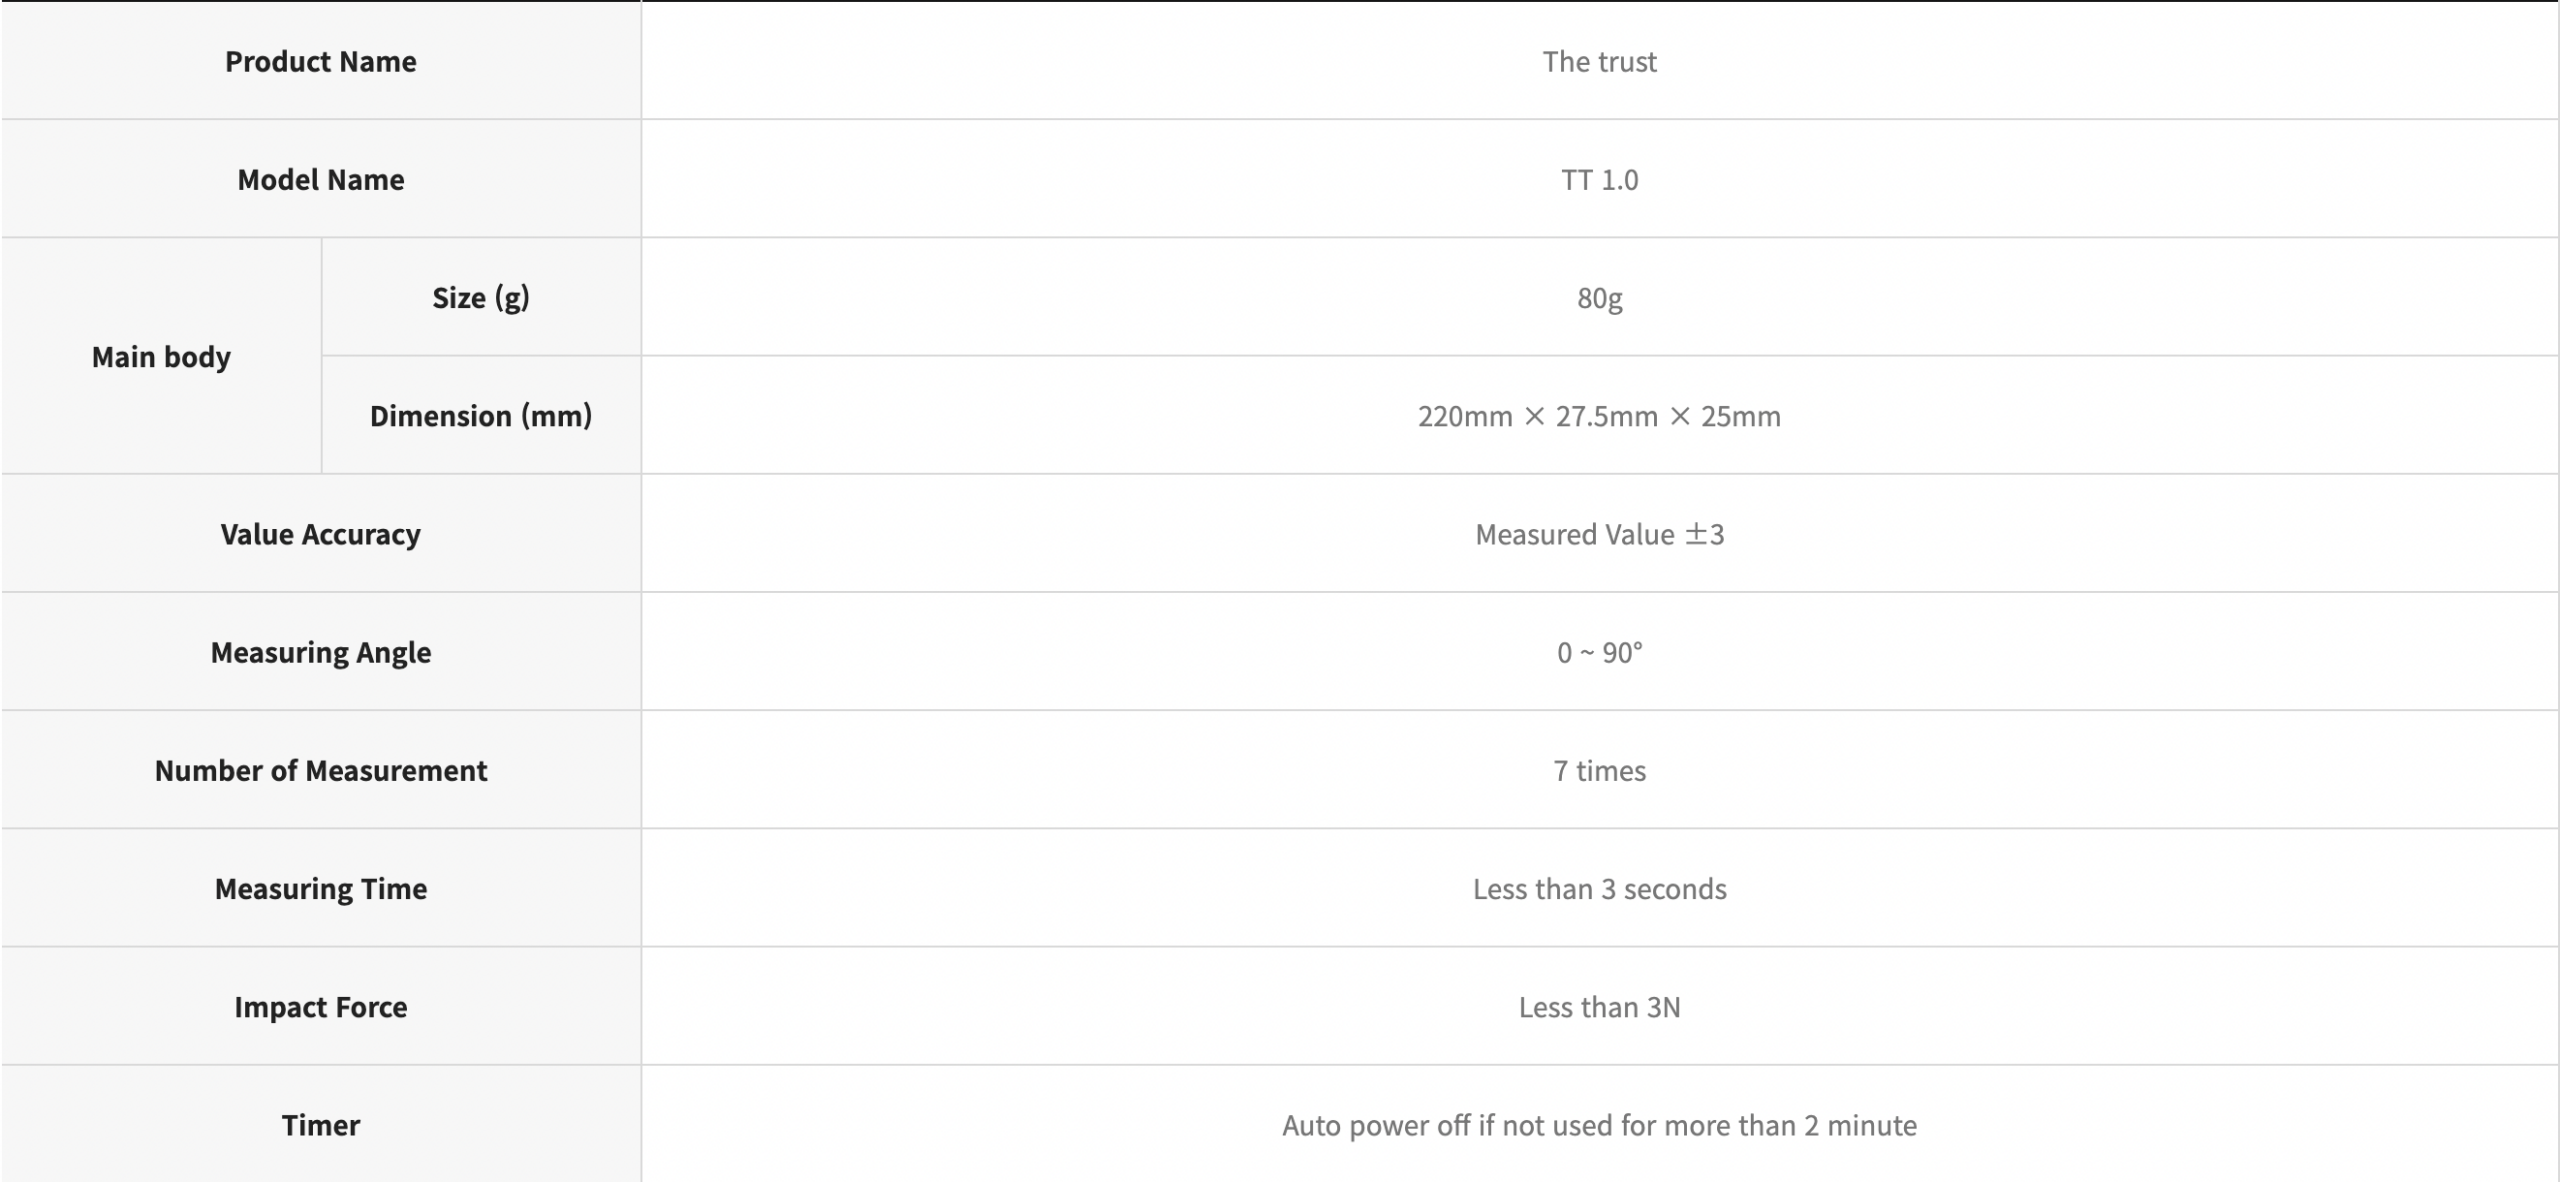Screen dimensions: 2560x1182
Task: Click the "Number of Measurement" label
Action: (x=320, y=770)
